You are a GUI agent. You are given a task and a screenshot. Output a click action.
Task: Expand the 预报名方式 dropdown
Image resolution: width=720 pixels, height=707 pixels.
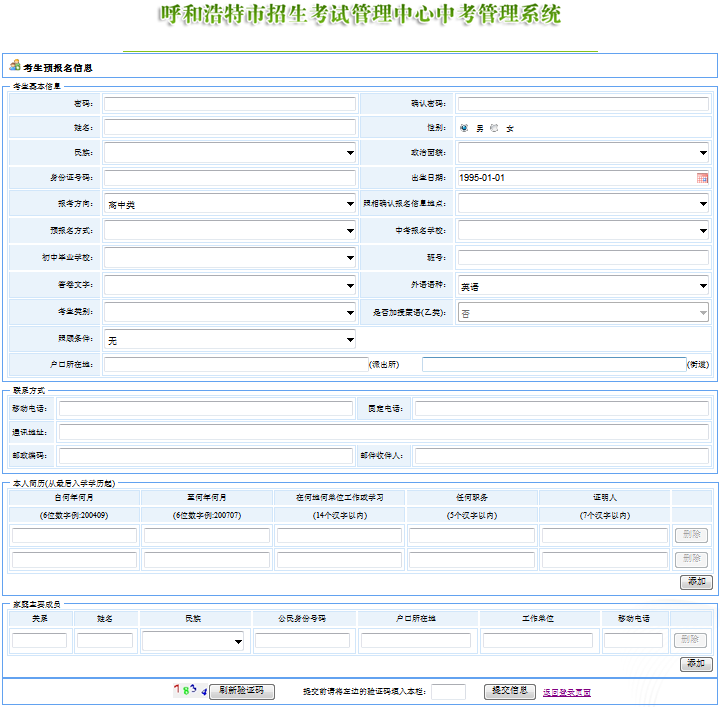(230, 231)
